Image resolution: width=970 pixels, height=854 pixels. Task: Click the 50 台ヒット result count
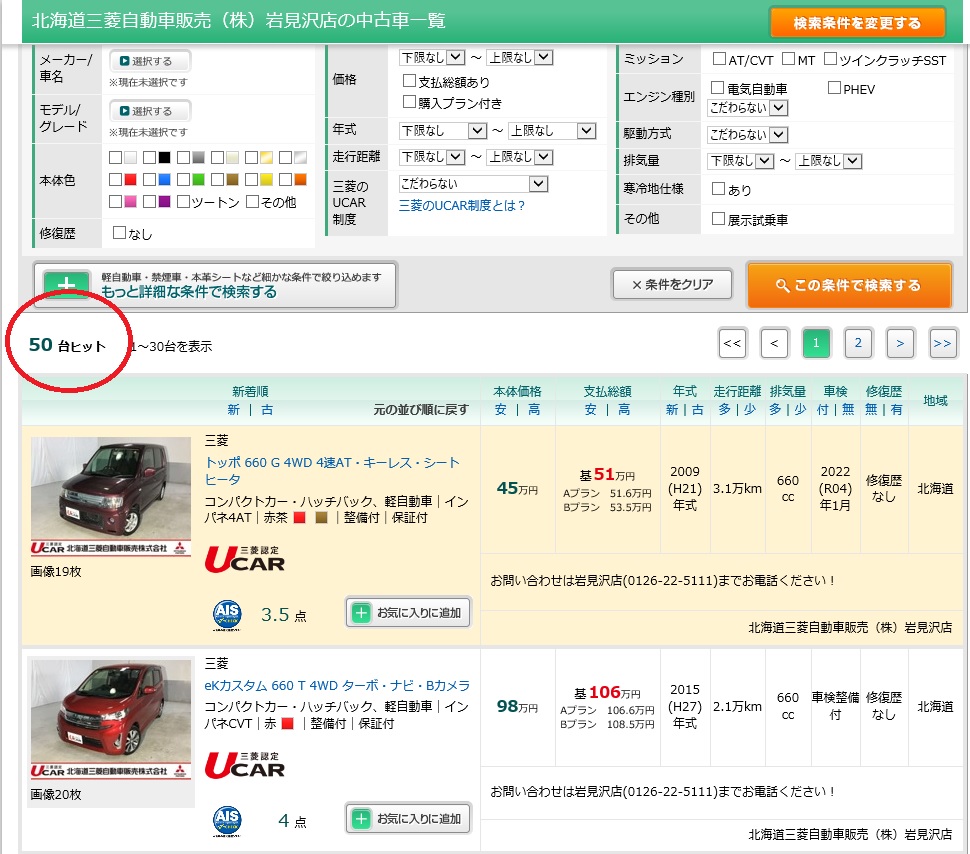coord(67,345)
